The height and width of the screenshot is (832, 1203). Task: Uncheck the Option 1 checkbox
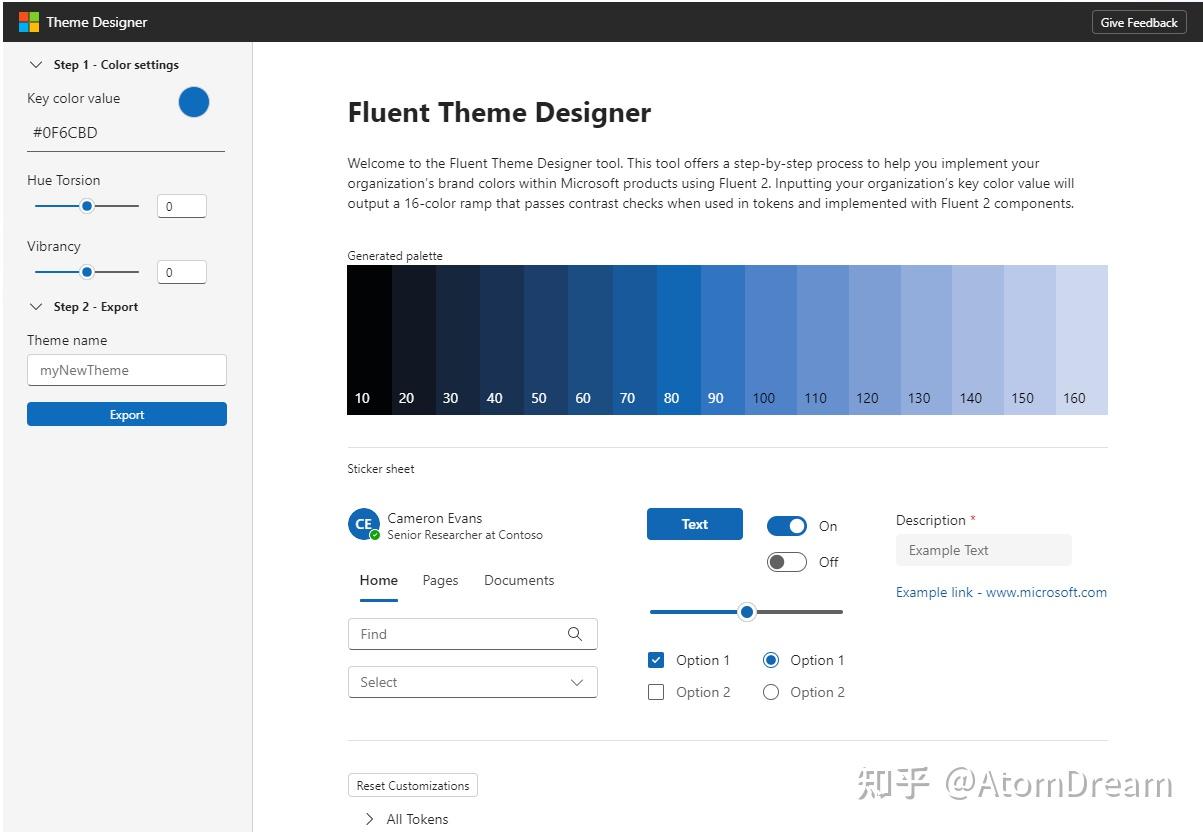click(656, 660)
